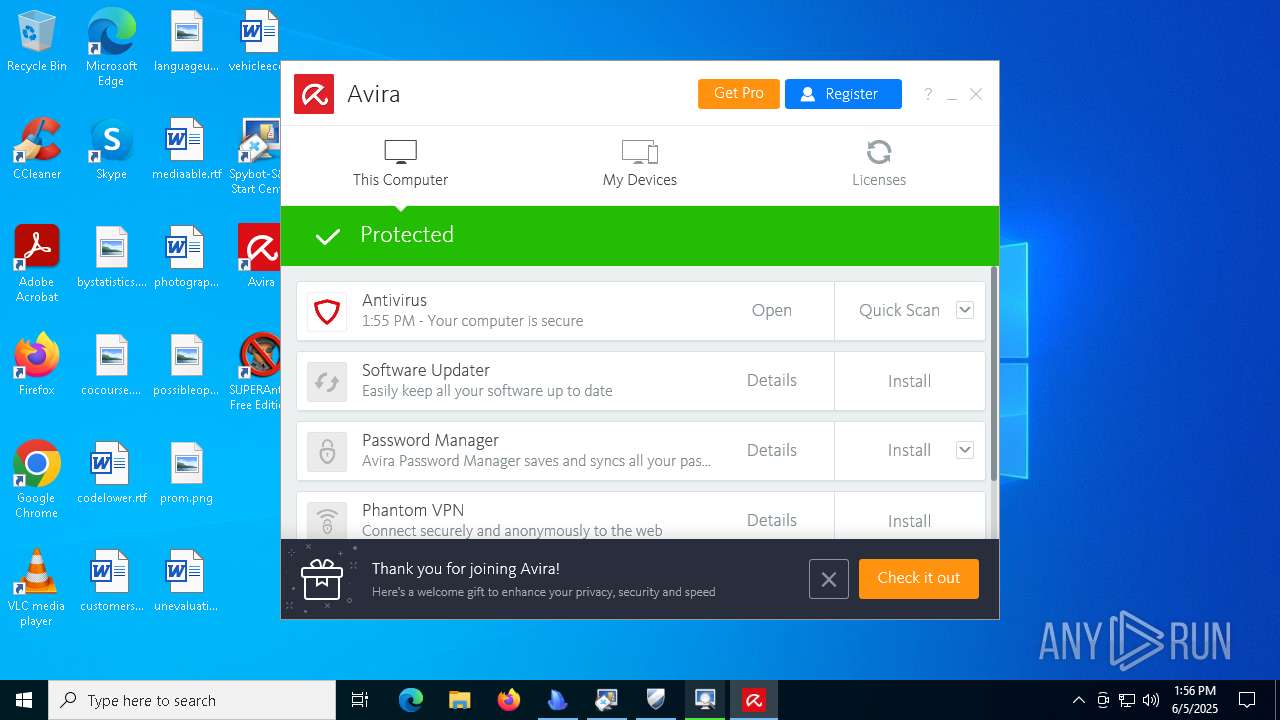Viewport: 1280px width, 720px height.
Task: Click the Protected status checkmark
Action: coord(327,236)
